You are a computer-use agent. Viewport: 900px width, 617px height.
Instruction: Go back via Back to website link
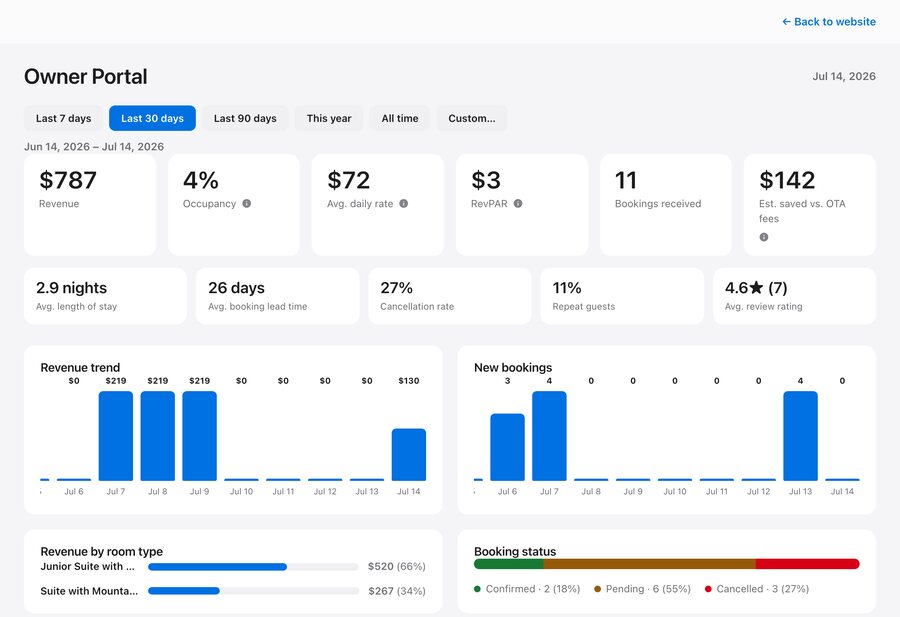(829, 22)
